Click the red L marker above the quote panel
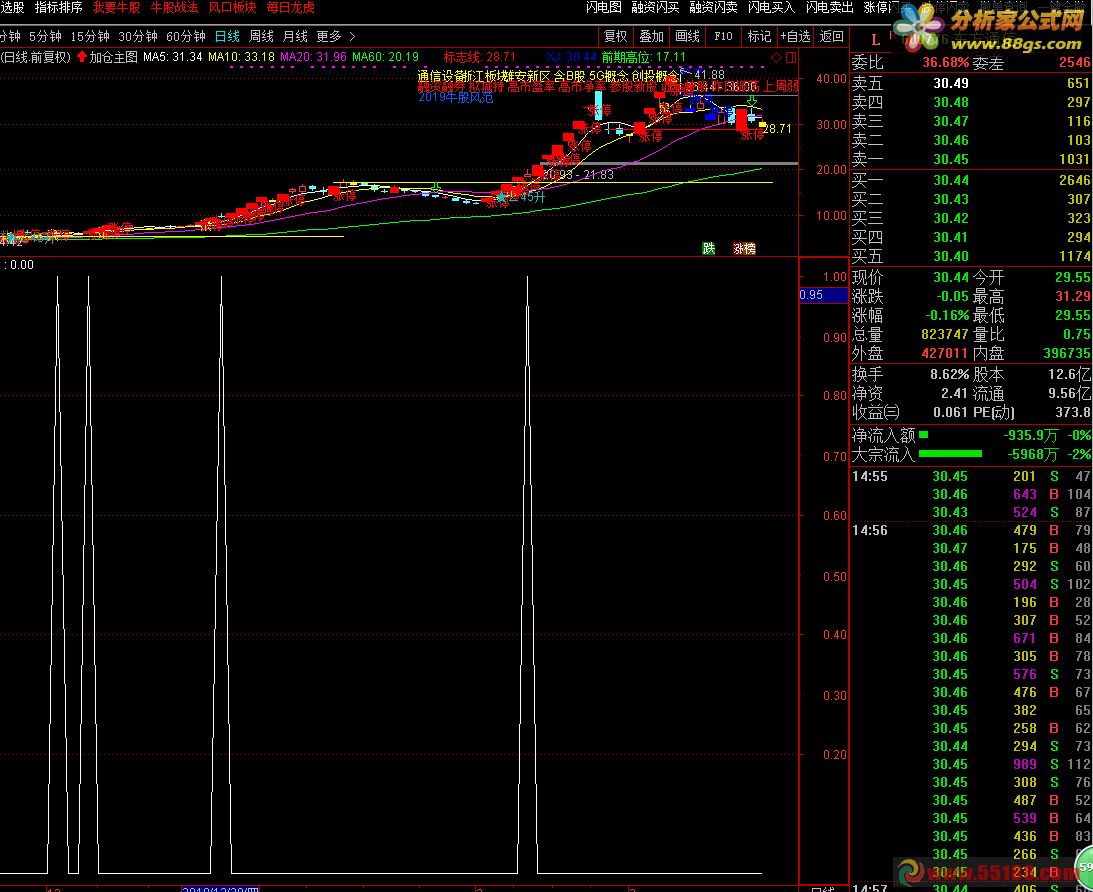This screenshot has height=892, width=1093. (x=876, y=40)
